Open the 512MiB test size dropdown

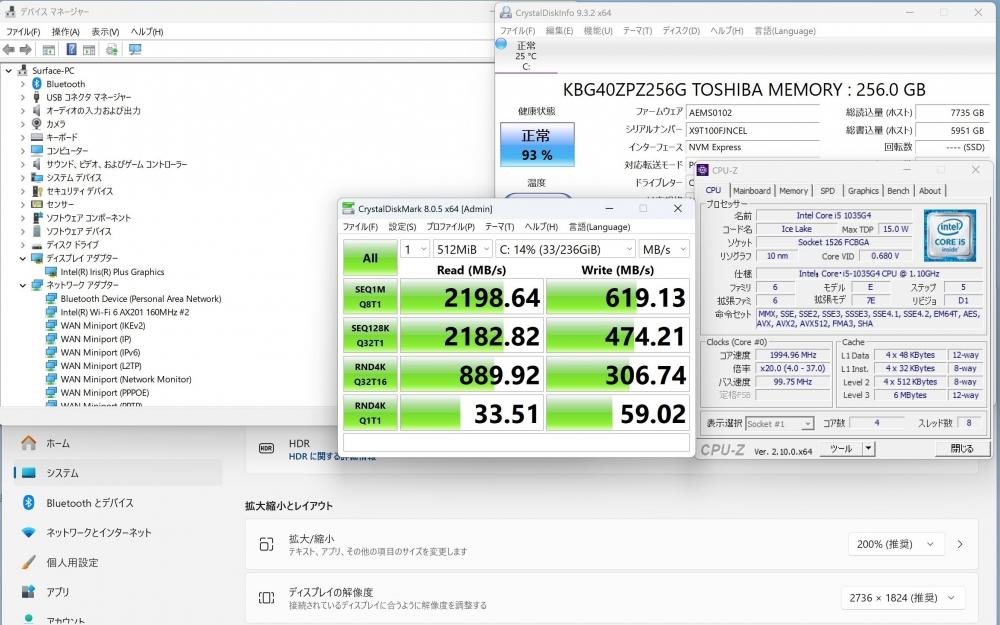click(x=462, y=249)
